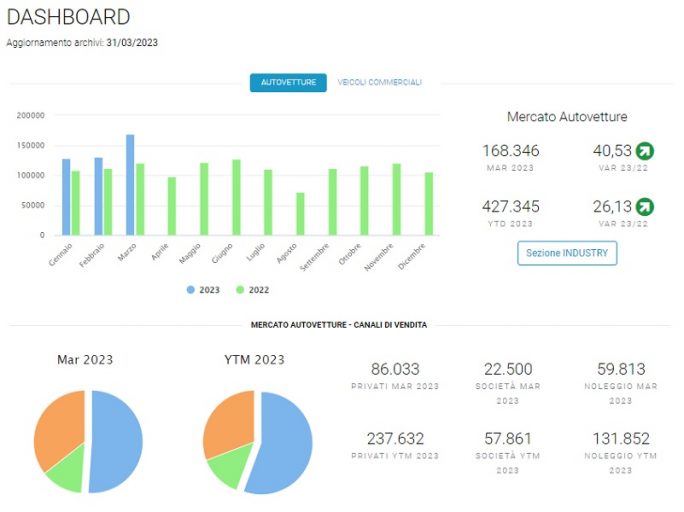This screenshot has width=684, height=512.
Task: Toggle the 2023 legend series
Action: click(x=203, y=290)
